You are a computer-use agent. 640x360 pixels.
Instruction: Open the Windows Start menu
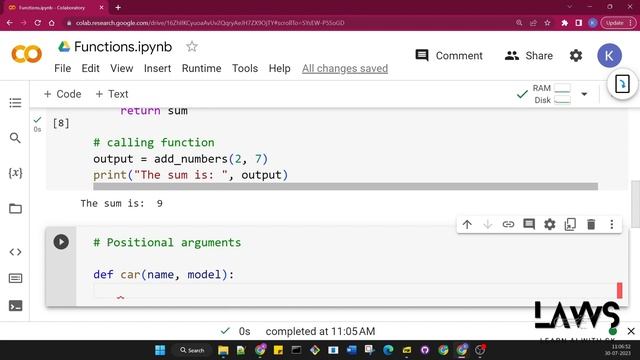pyautogui.click(x=160, y=350)
